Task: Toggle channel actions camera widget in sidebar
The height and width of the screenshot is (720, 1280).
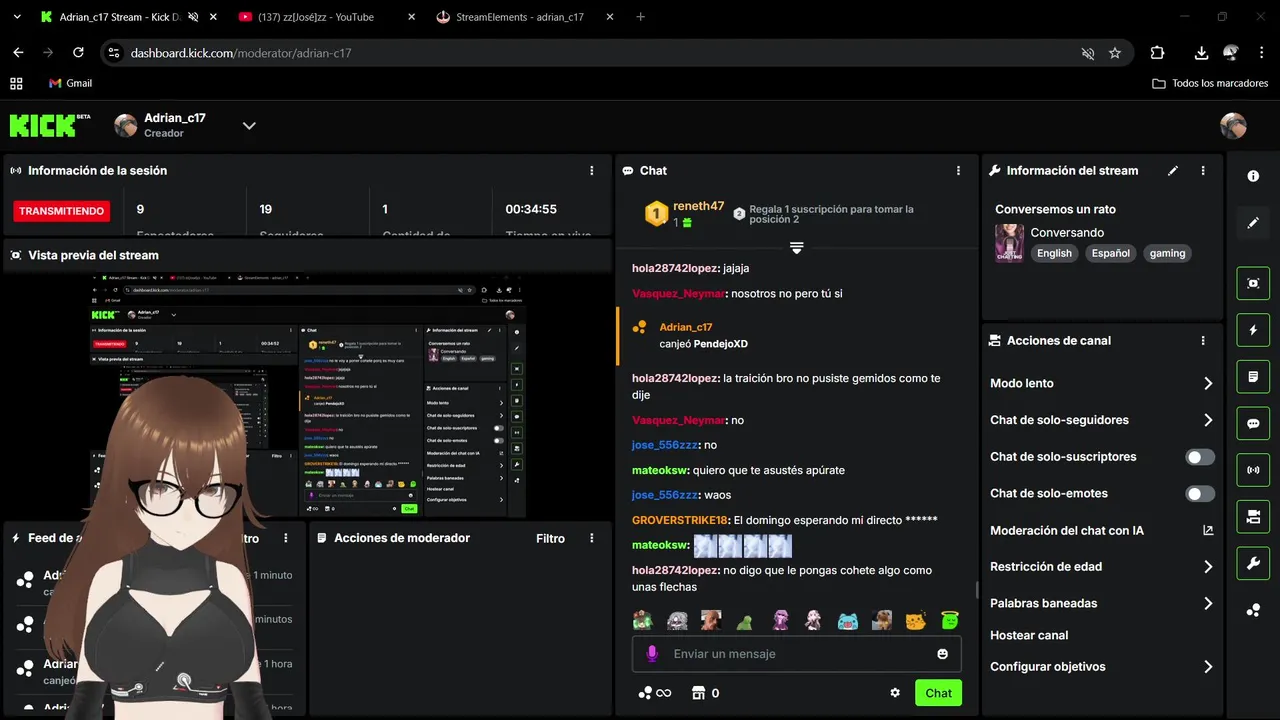Action: (1253, 517)
